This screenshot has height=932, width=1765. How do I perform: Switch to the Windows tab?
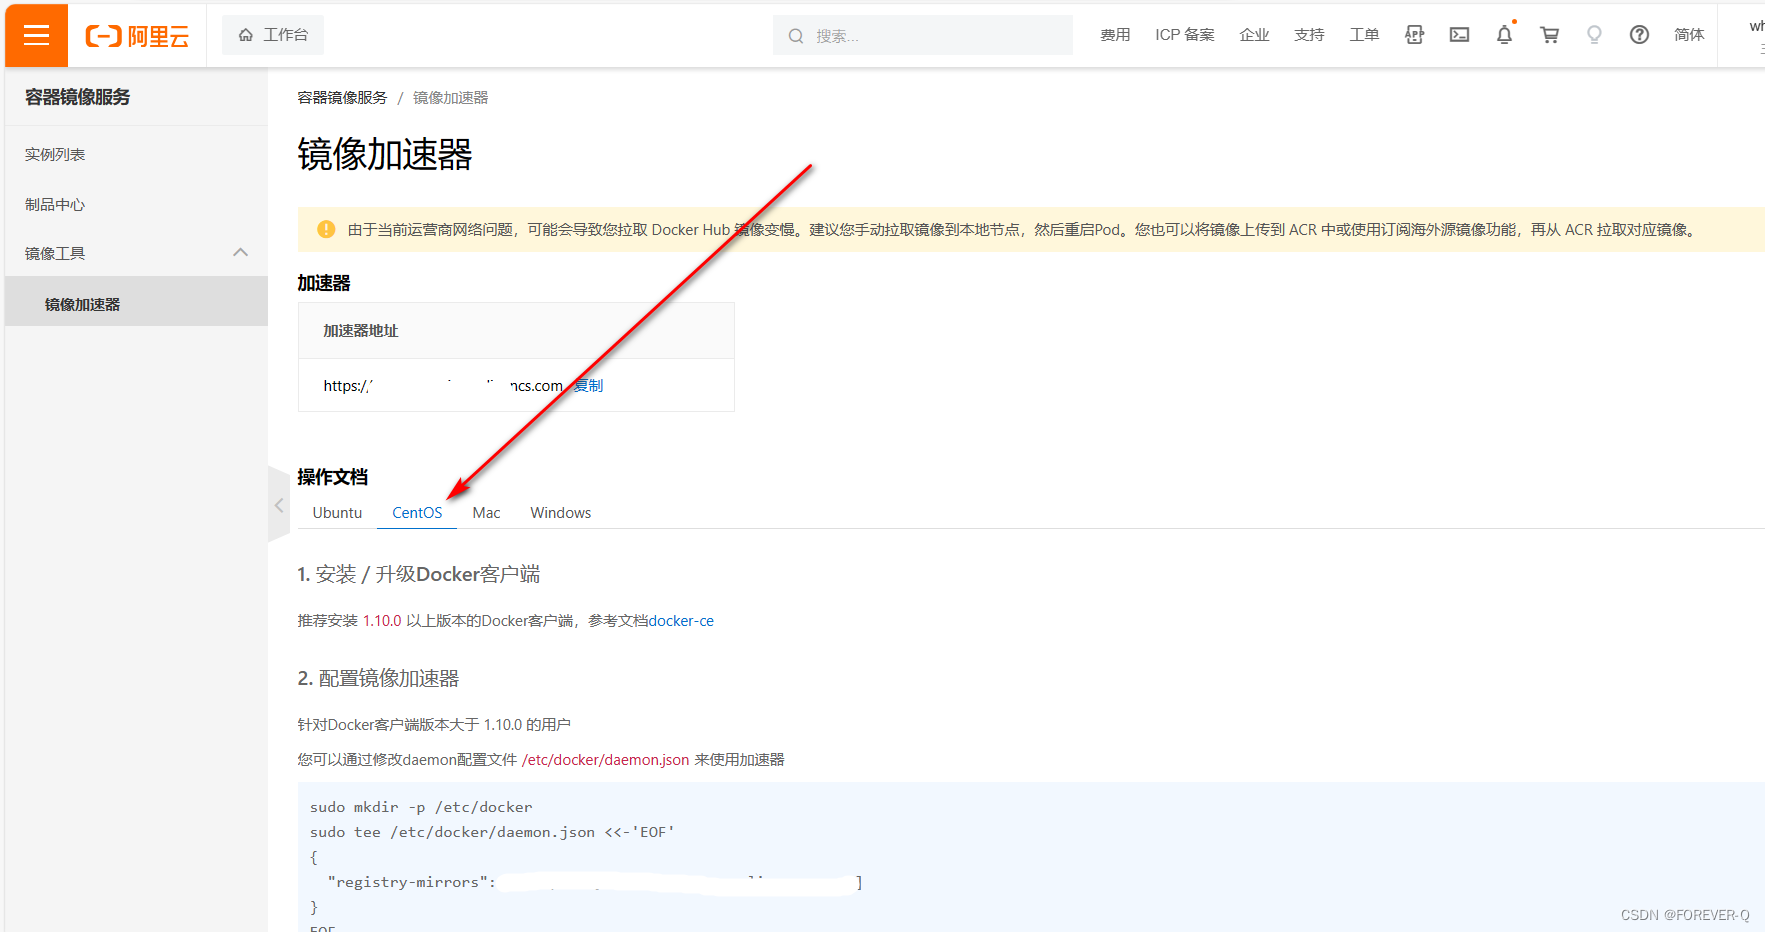tap(560, 513)
